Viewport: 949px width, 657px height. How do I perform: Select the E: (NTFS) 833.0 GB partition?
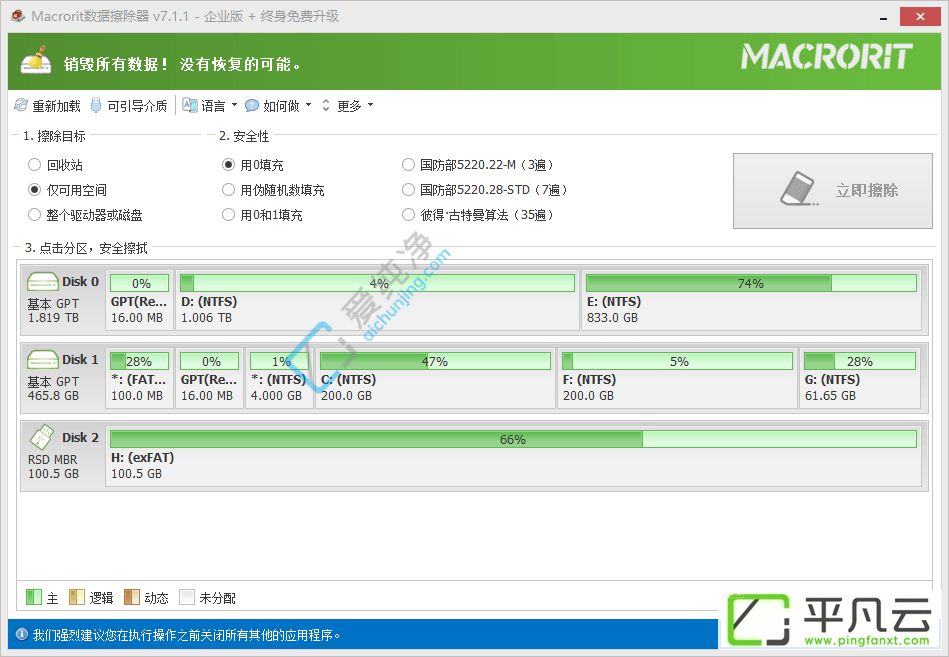pos(751,300)
